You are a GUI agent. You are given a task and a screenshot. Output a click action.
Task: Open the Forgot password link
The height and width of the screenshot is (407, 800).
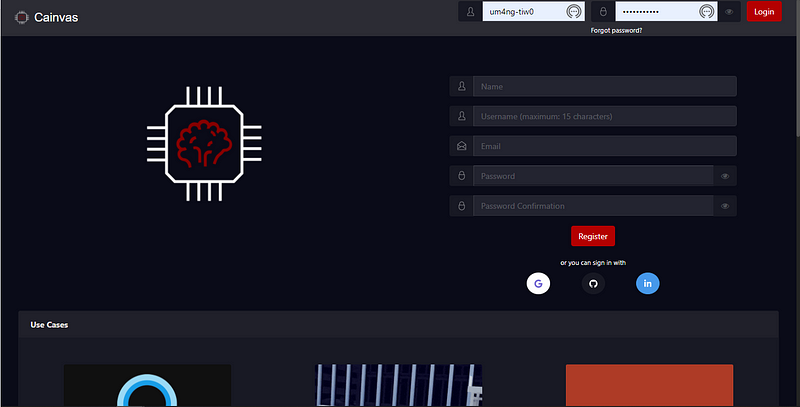(616, 31)
